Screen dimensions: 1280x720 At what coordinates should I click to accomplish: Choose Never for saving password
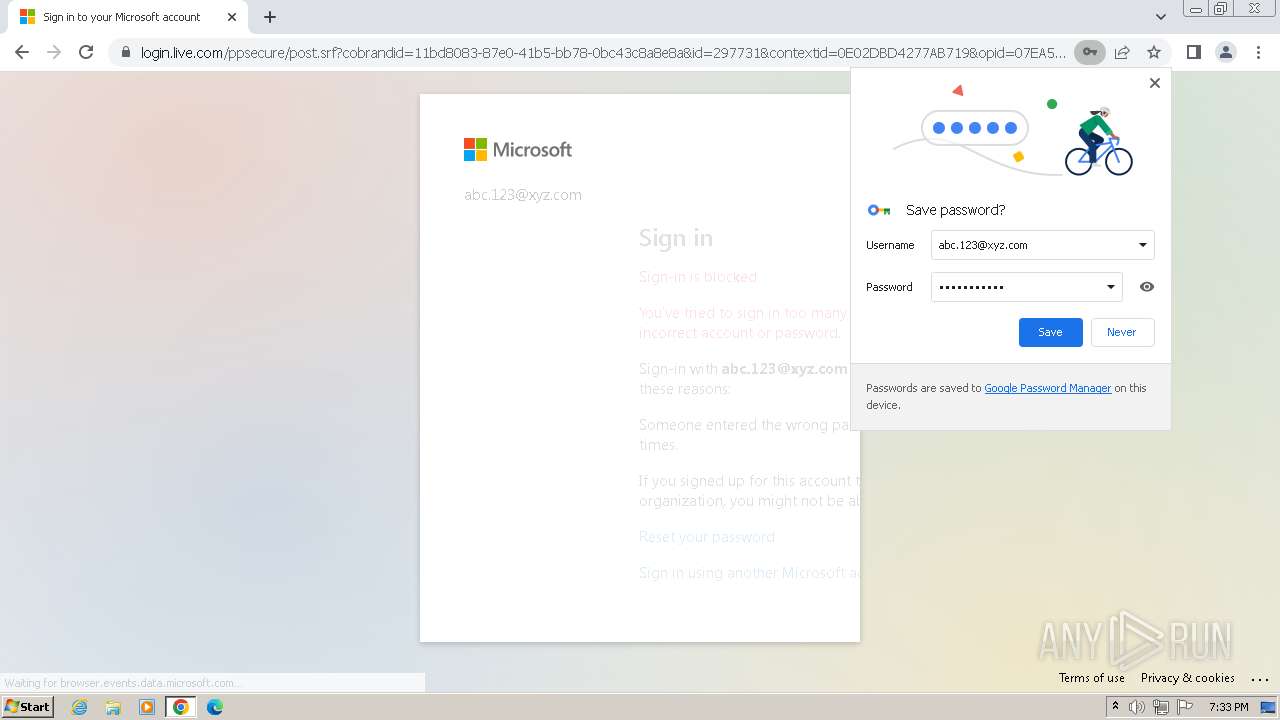click(x=1122, y=332)
